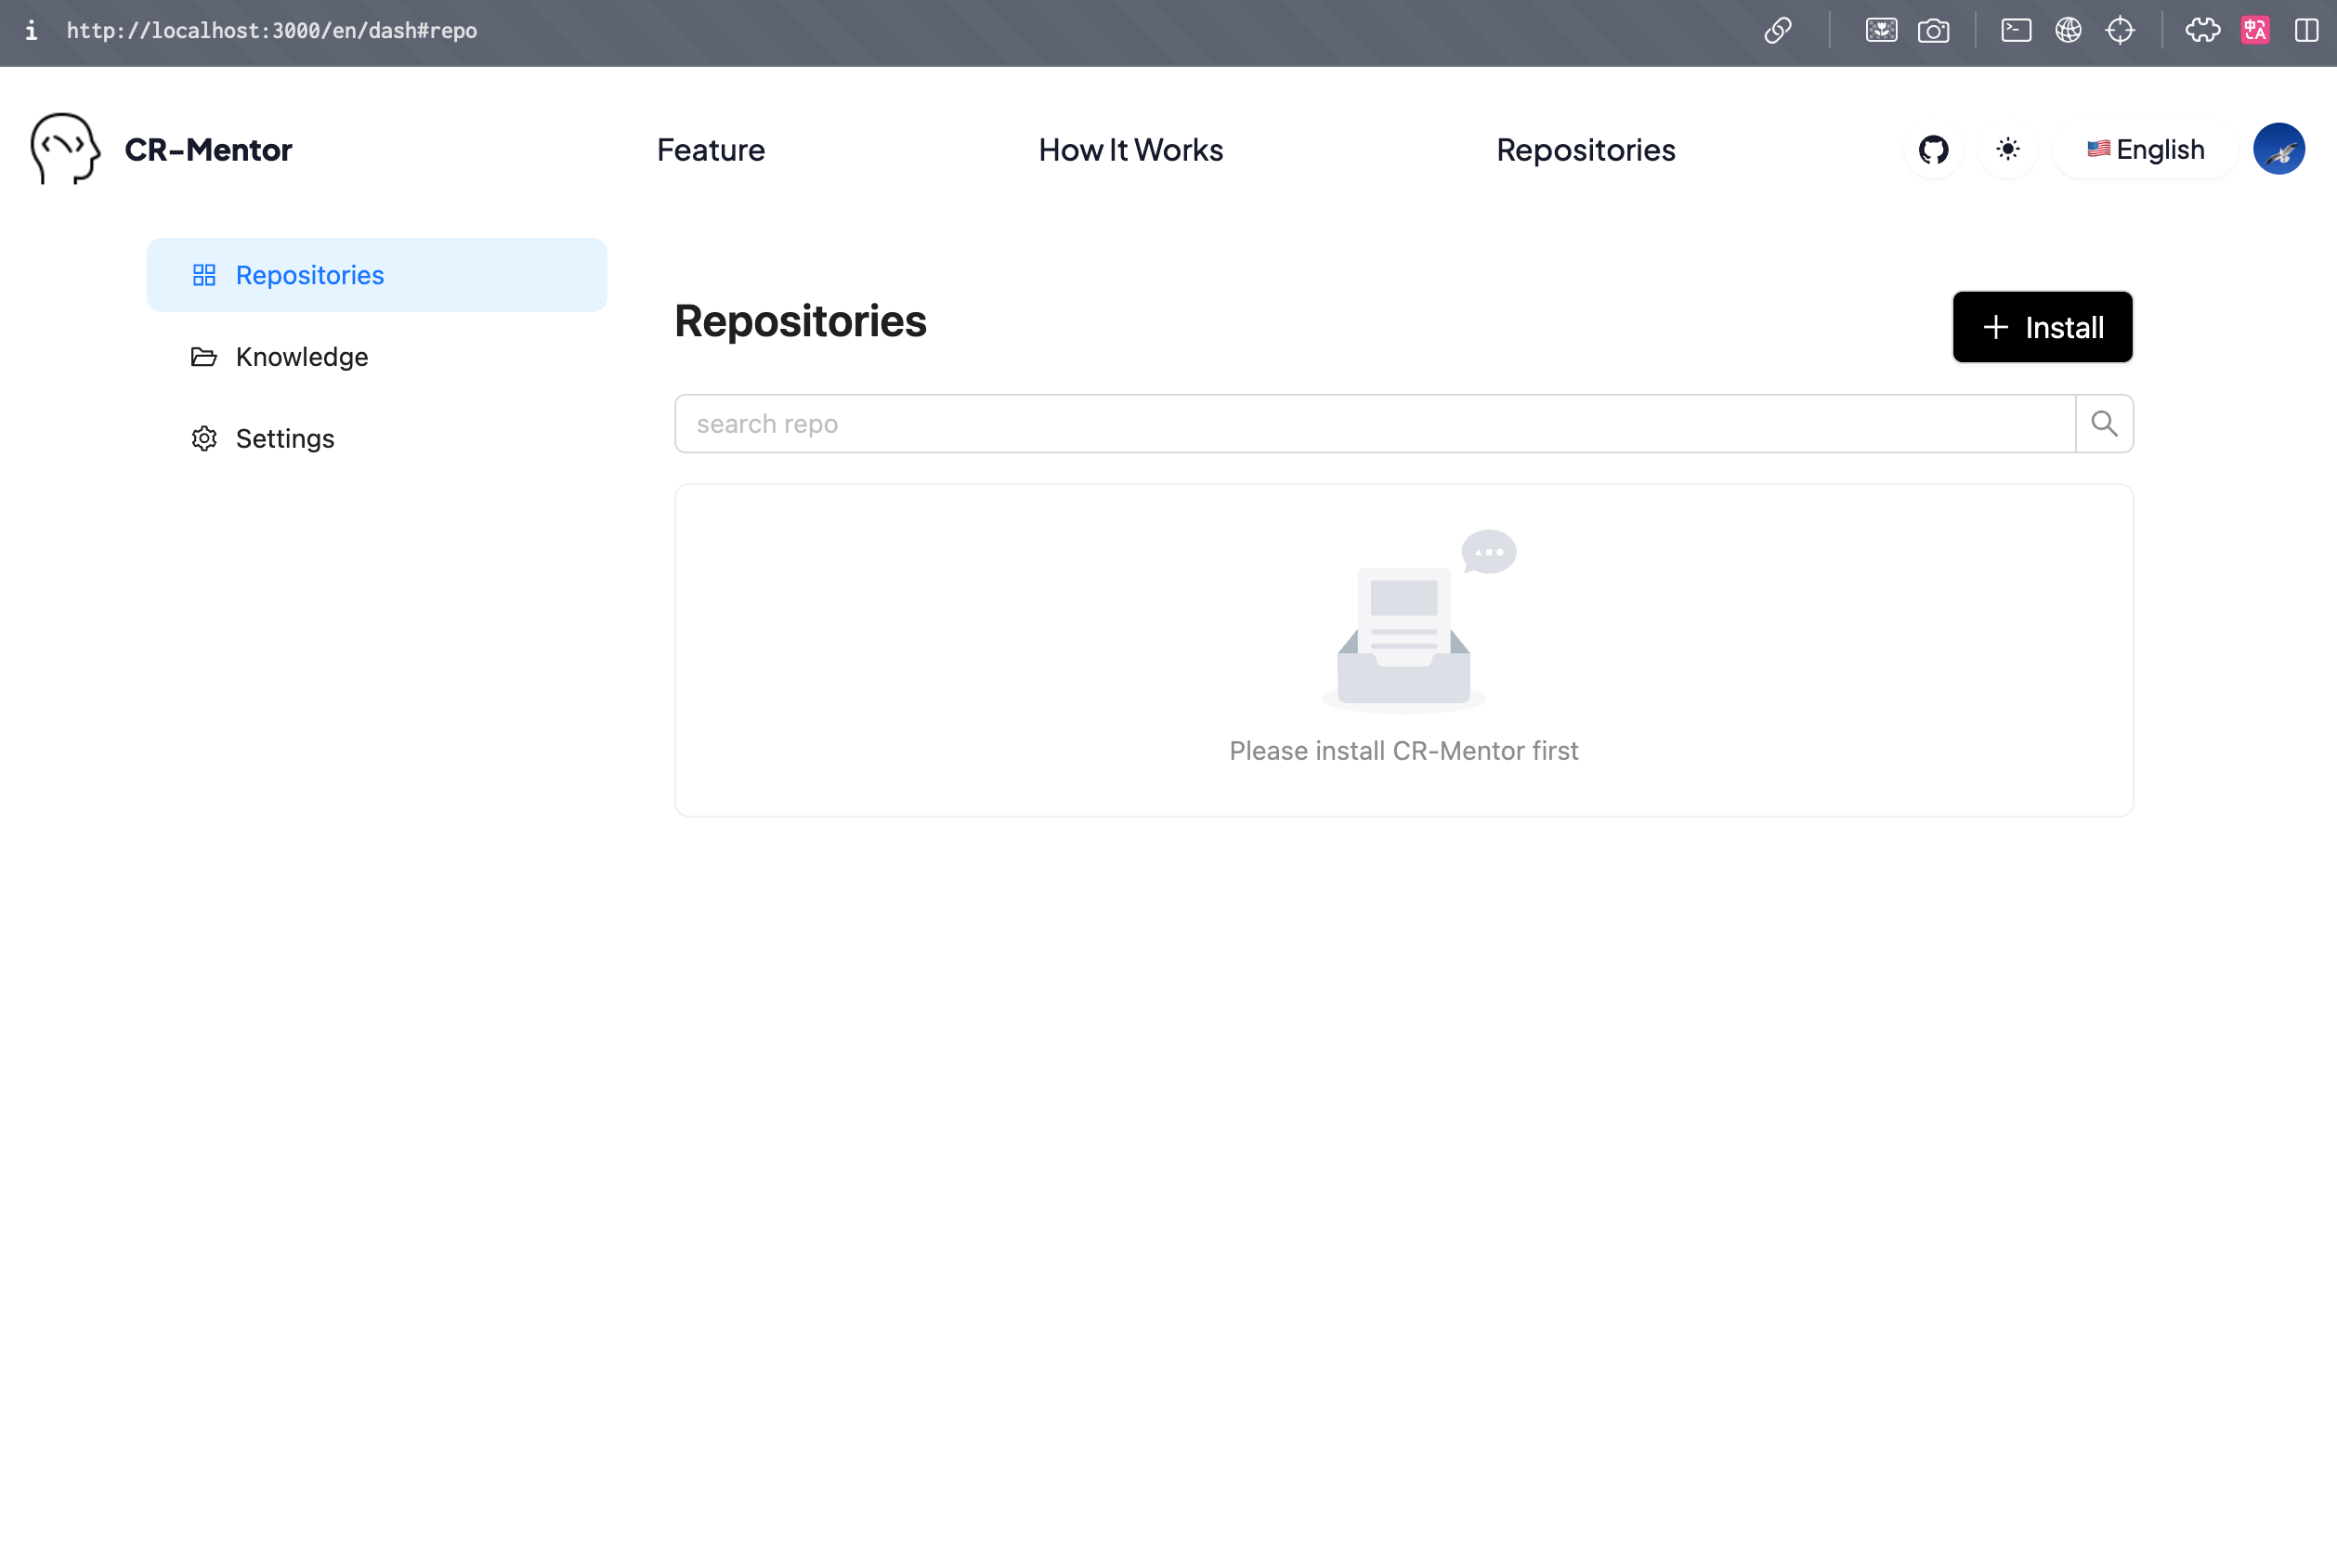Click the Knowledge folder icon in sidebar
Screen dimensions: 2337x1568
click(202, 355)
